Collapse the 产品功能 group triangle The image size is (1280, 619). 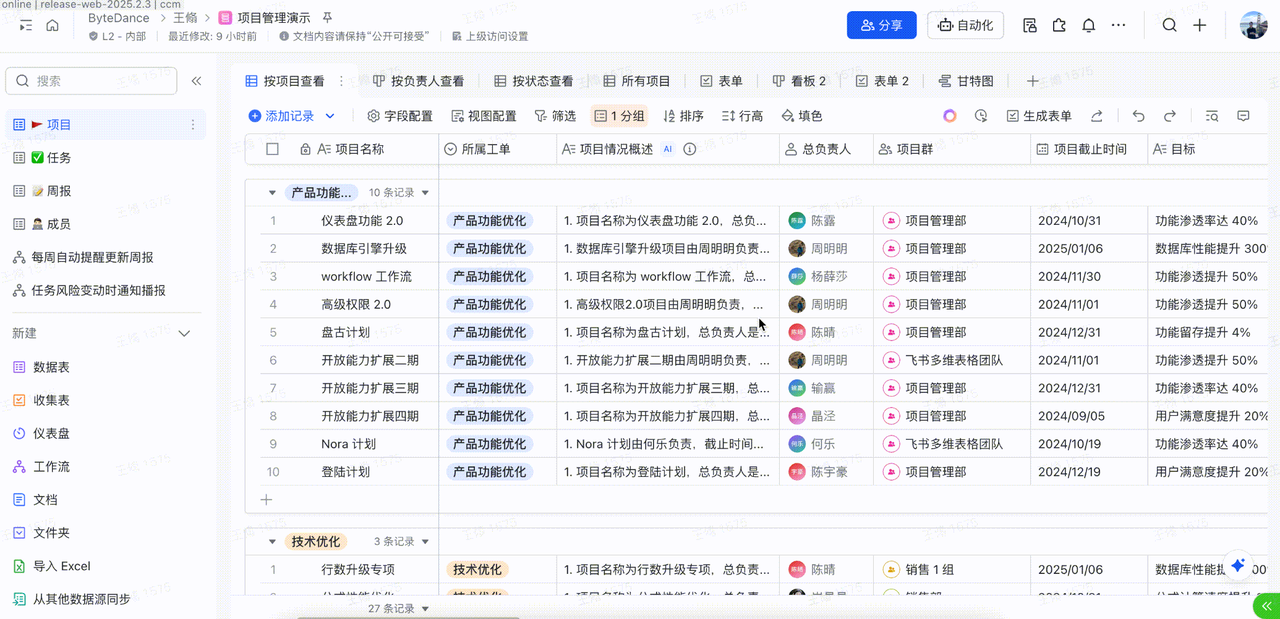click(x=272, y=193)
